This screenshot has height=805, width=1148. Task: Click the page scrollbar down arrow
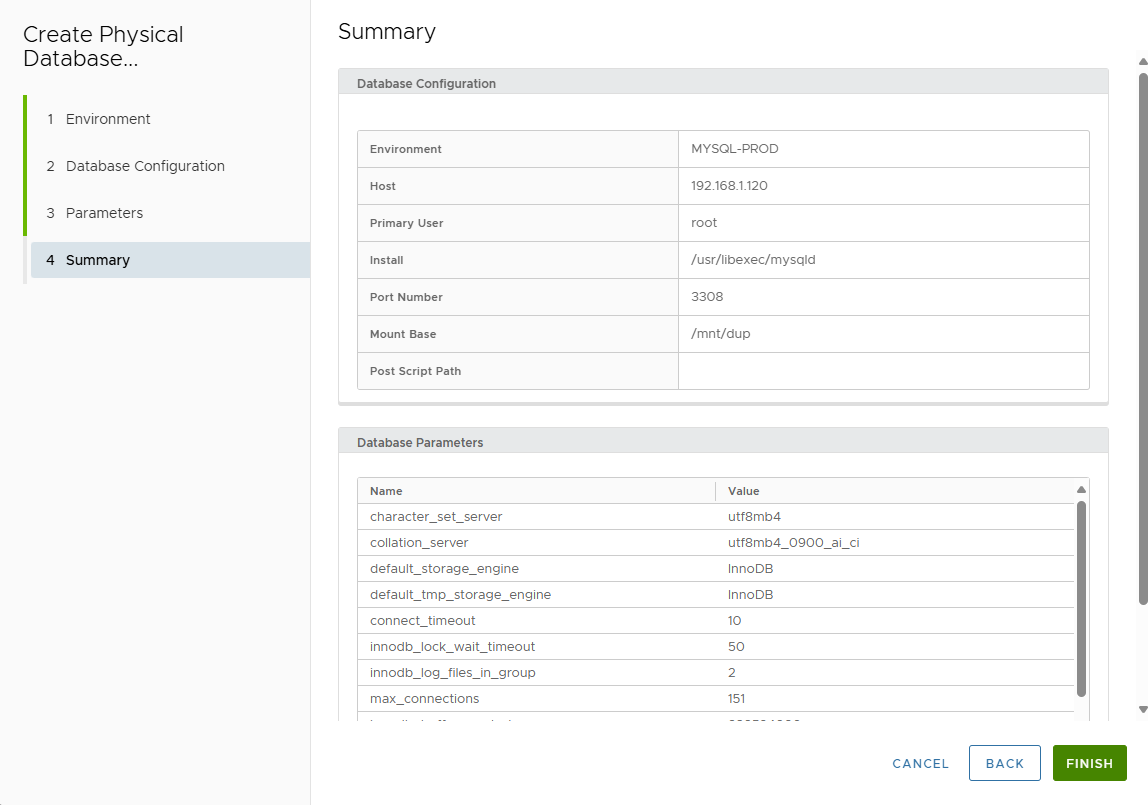coord(1143,709)
